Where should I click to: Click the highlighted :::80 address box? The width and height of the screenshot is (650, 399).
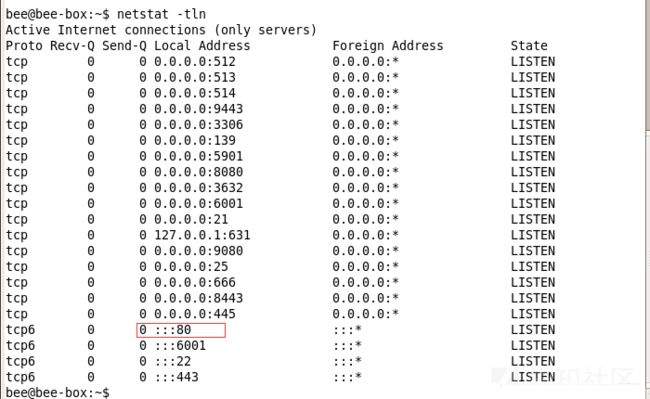(x=181, y=330)
